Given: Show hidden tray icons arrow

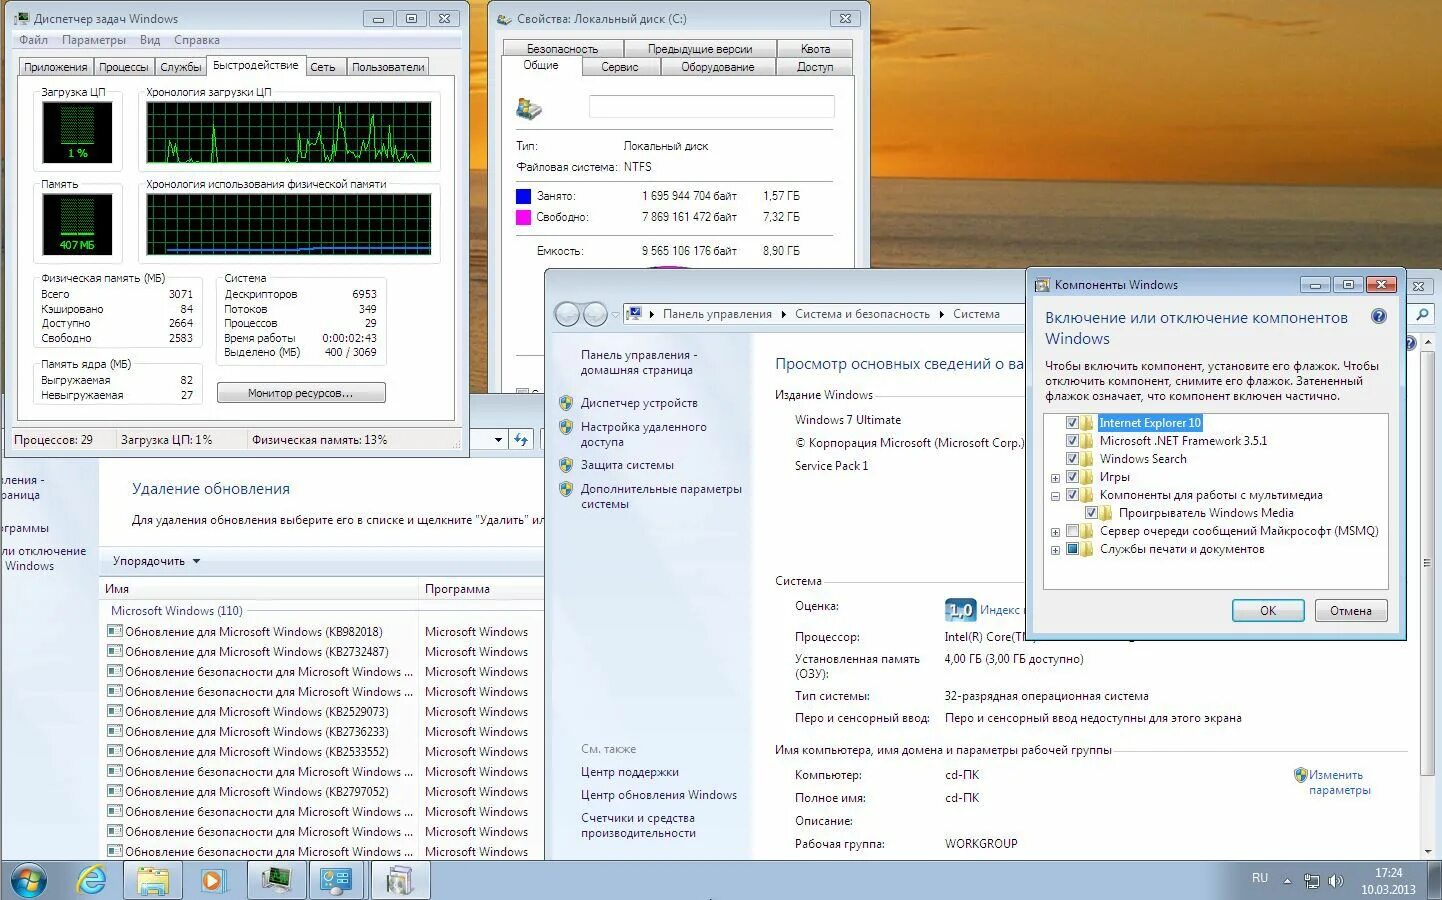Looking at the screenshot, I should [x=1287, y=881].
